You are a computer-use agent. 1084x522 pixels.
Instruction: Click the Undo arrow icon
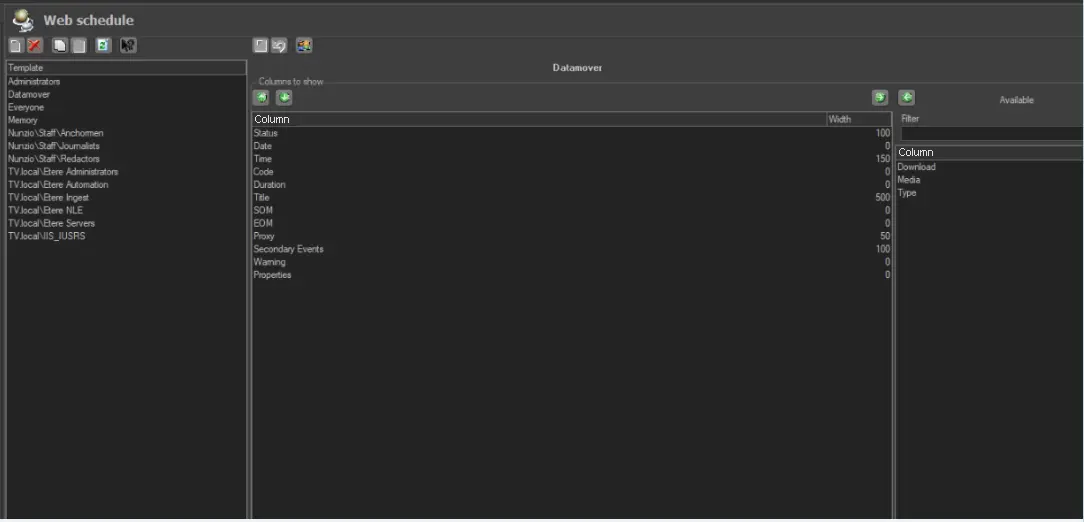tap(279, 46)
